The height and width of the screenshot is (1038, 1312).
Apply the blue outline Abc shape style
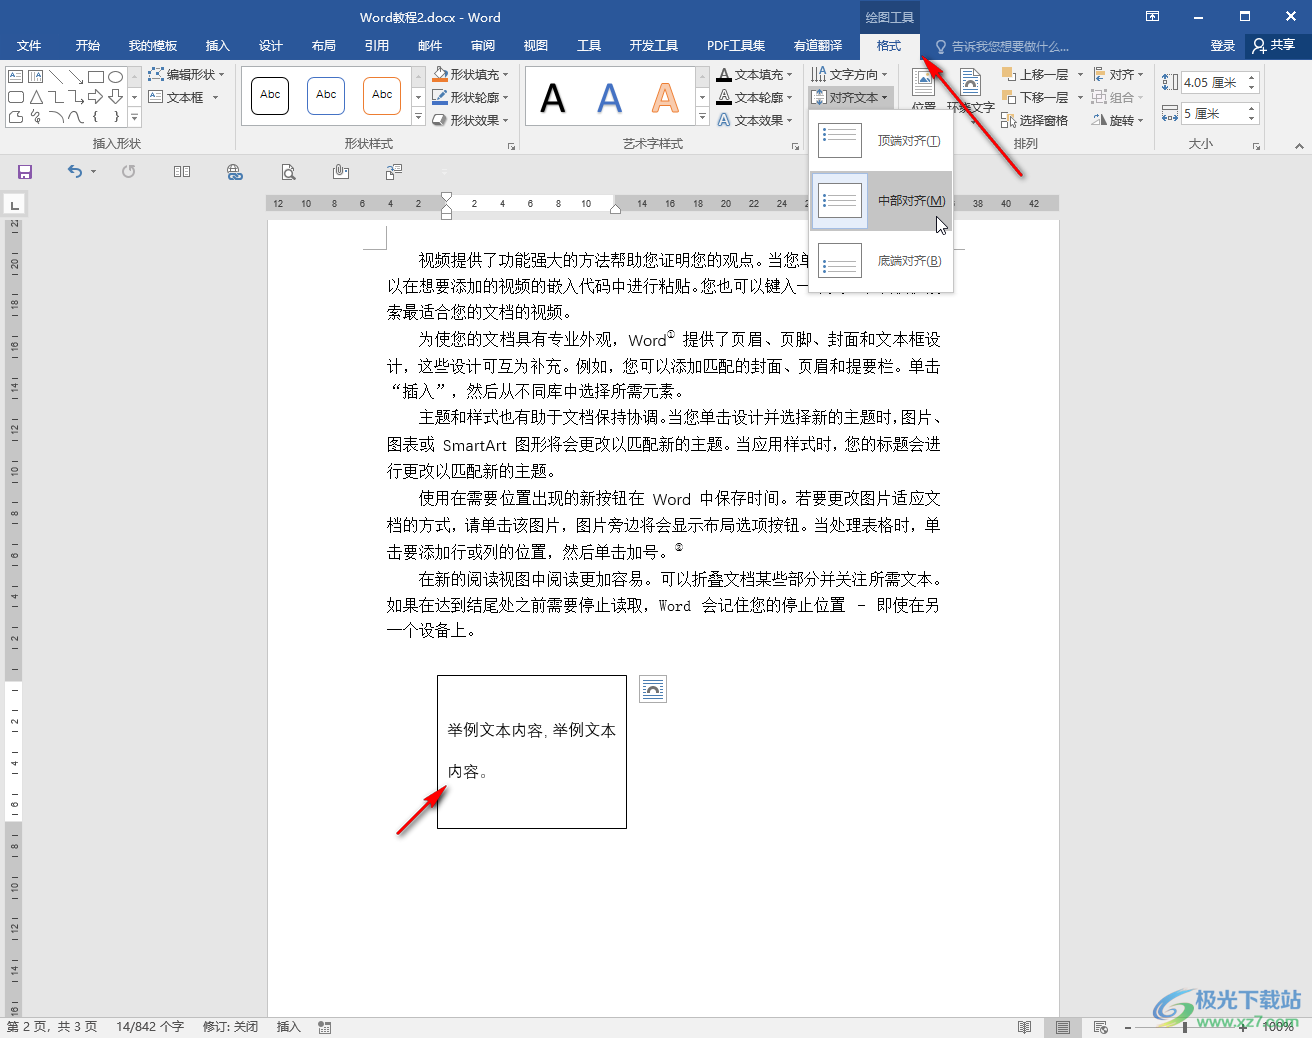click(326, 95)
